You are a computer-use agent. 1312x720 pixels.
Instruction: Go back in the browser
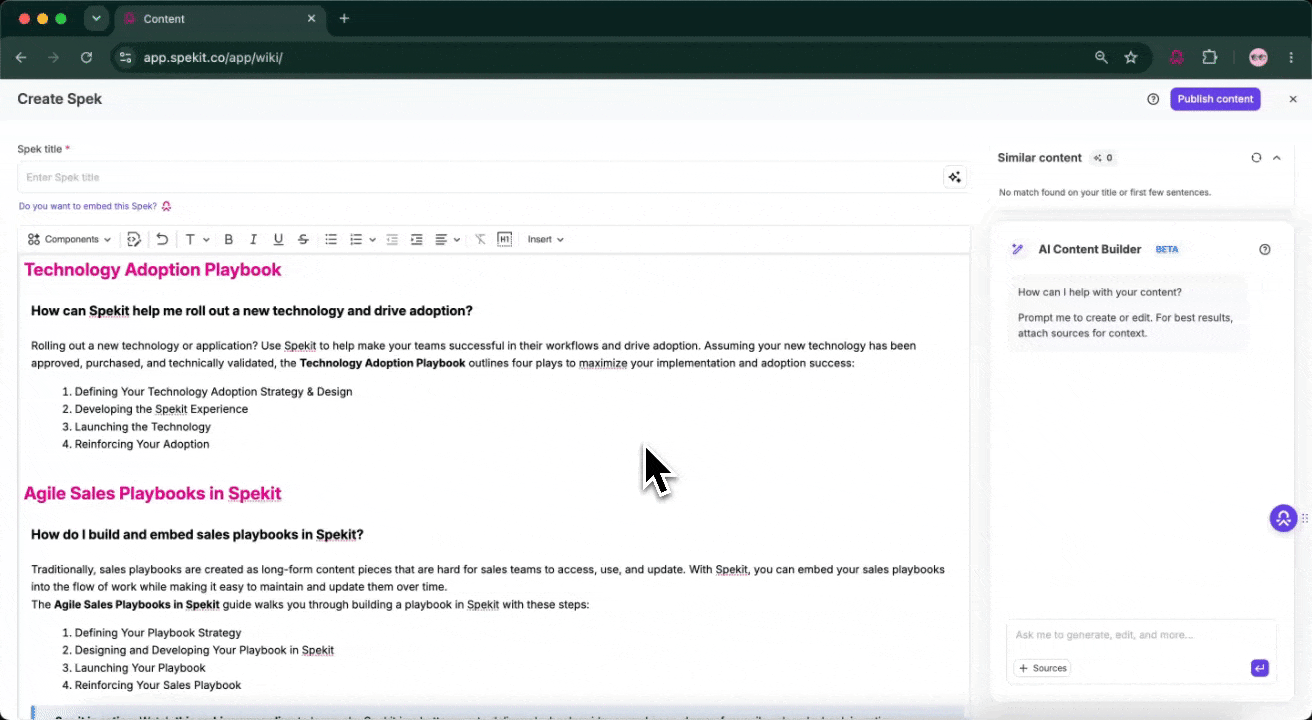pos(21,58)
